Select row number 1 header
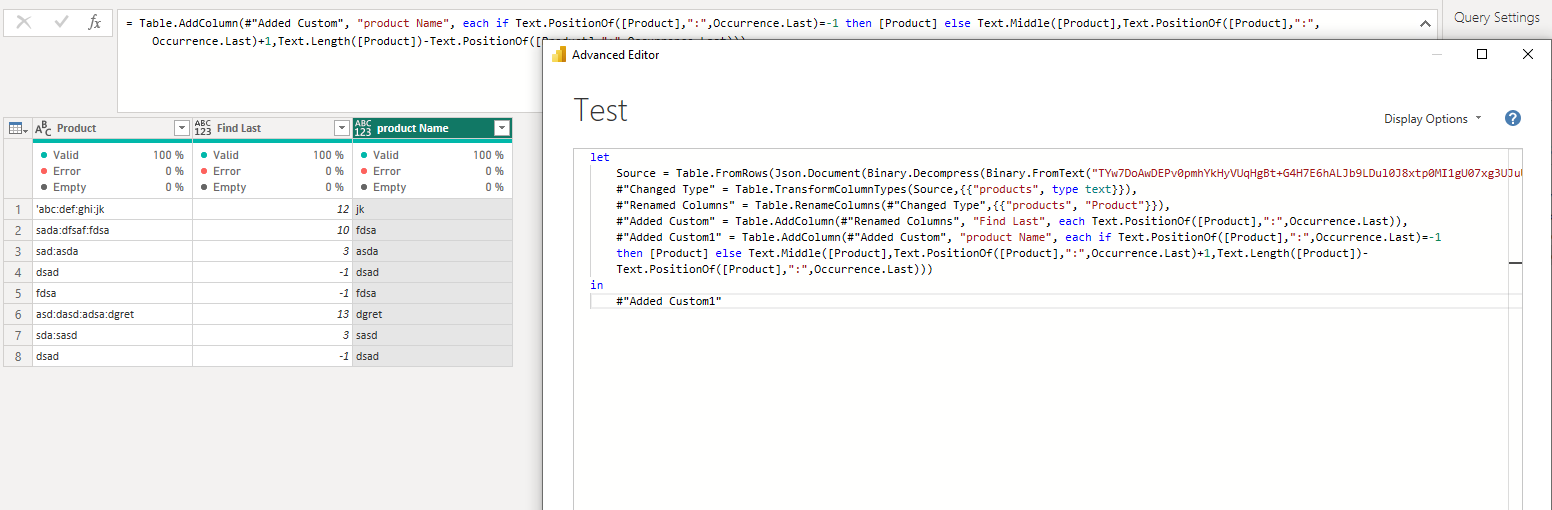Viewport: 1552px width, 510px height. tap(18, 209)
